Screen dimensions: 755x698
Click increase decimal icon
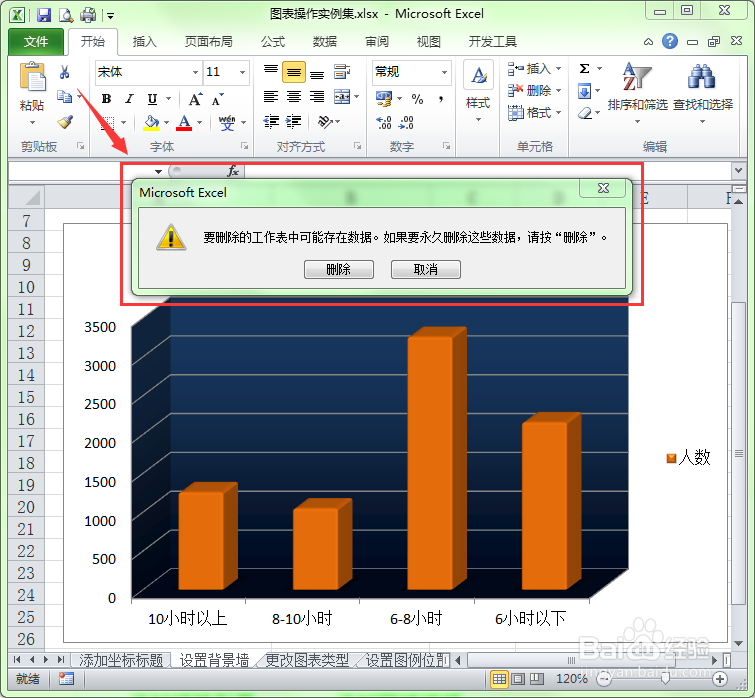coord(384,122)
